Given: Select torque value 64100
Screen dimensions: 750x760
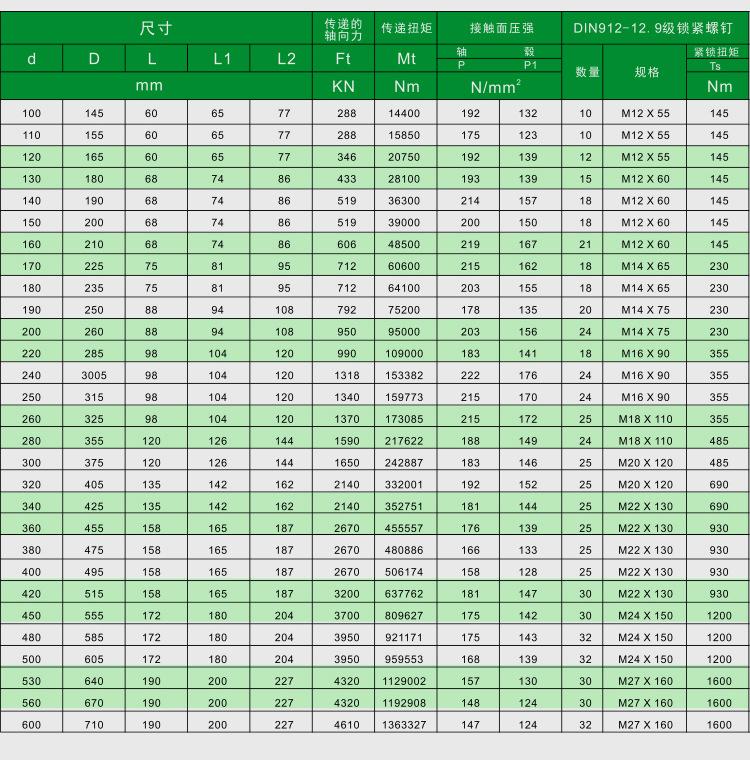Looking at the screenshot, I should 404,288.
